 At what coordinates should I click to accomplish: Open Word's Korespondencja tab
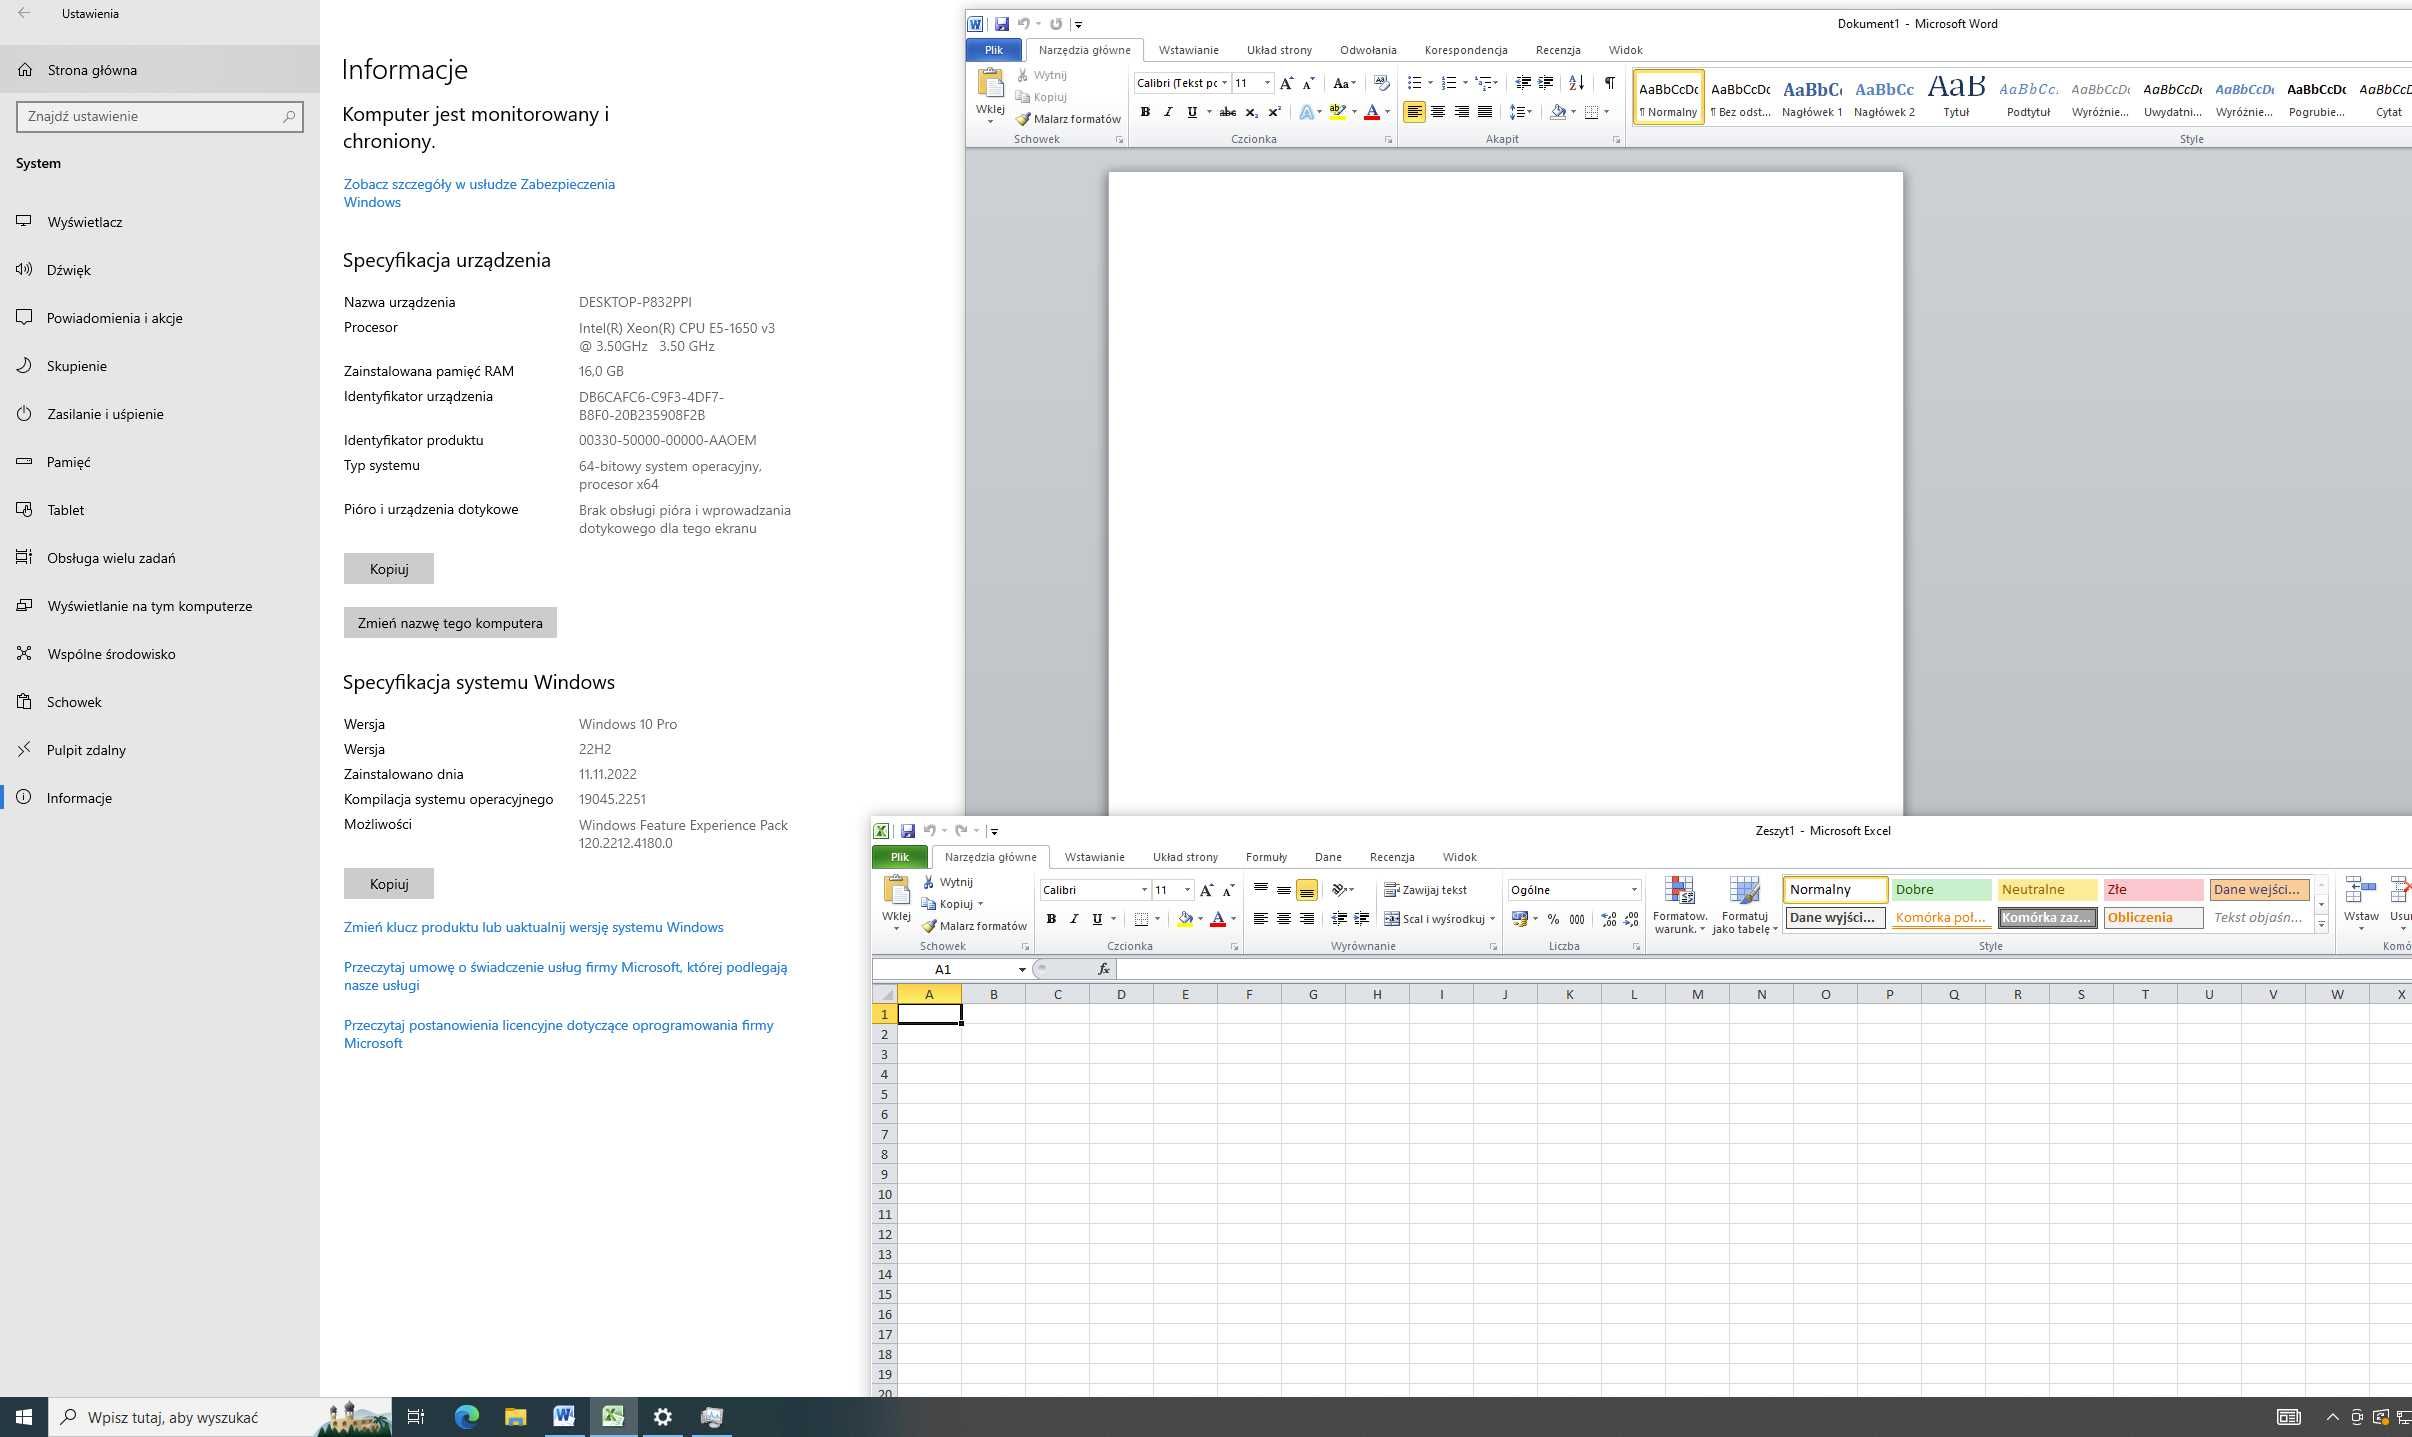pyautogui.click(x=1465, y=50)
